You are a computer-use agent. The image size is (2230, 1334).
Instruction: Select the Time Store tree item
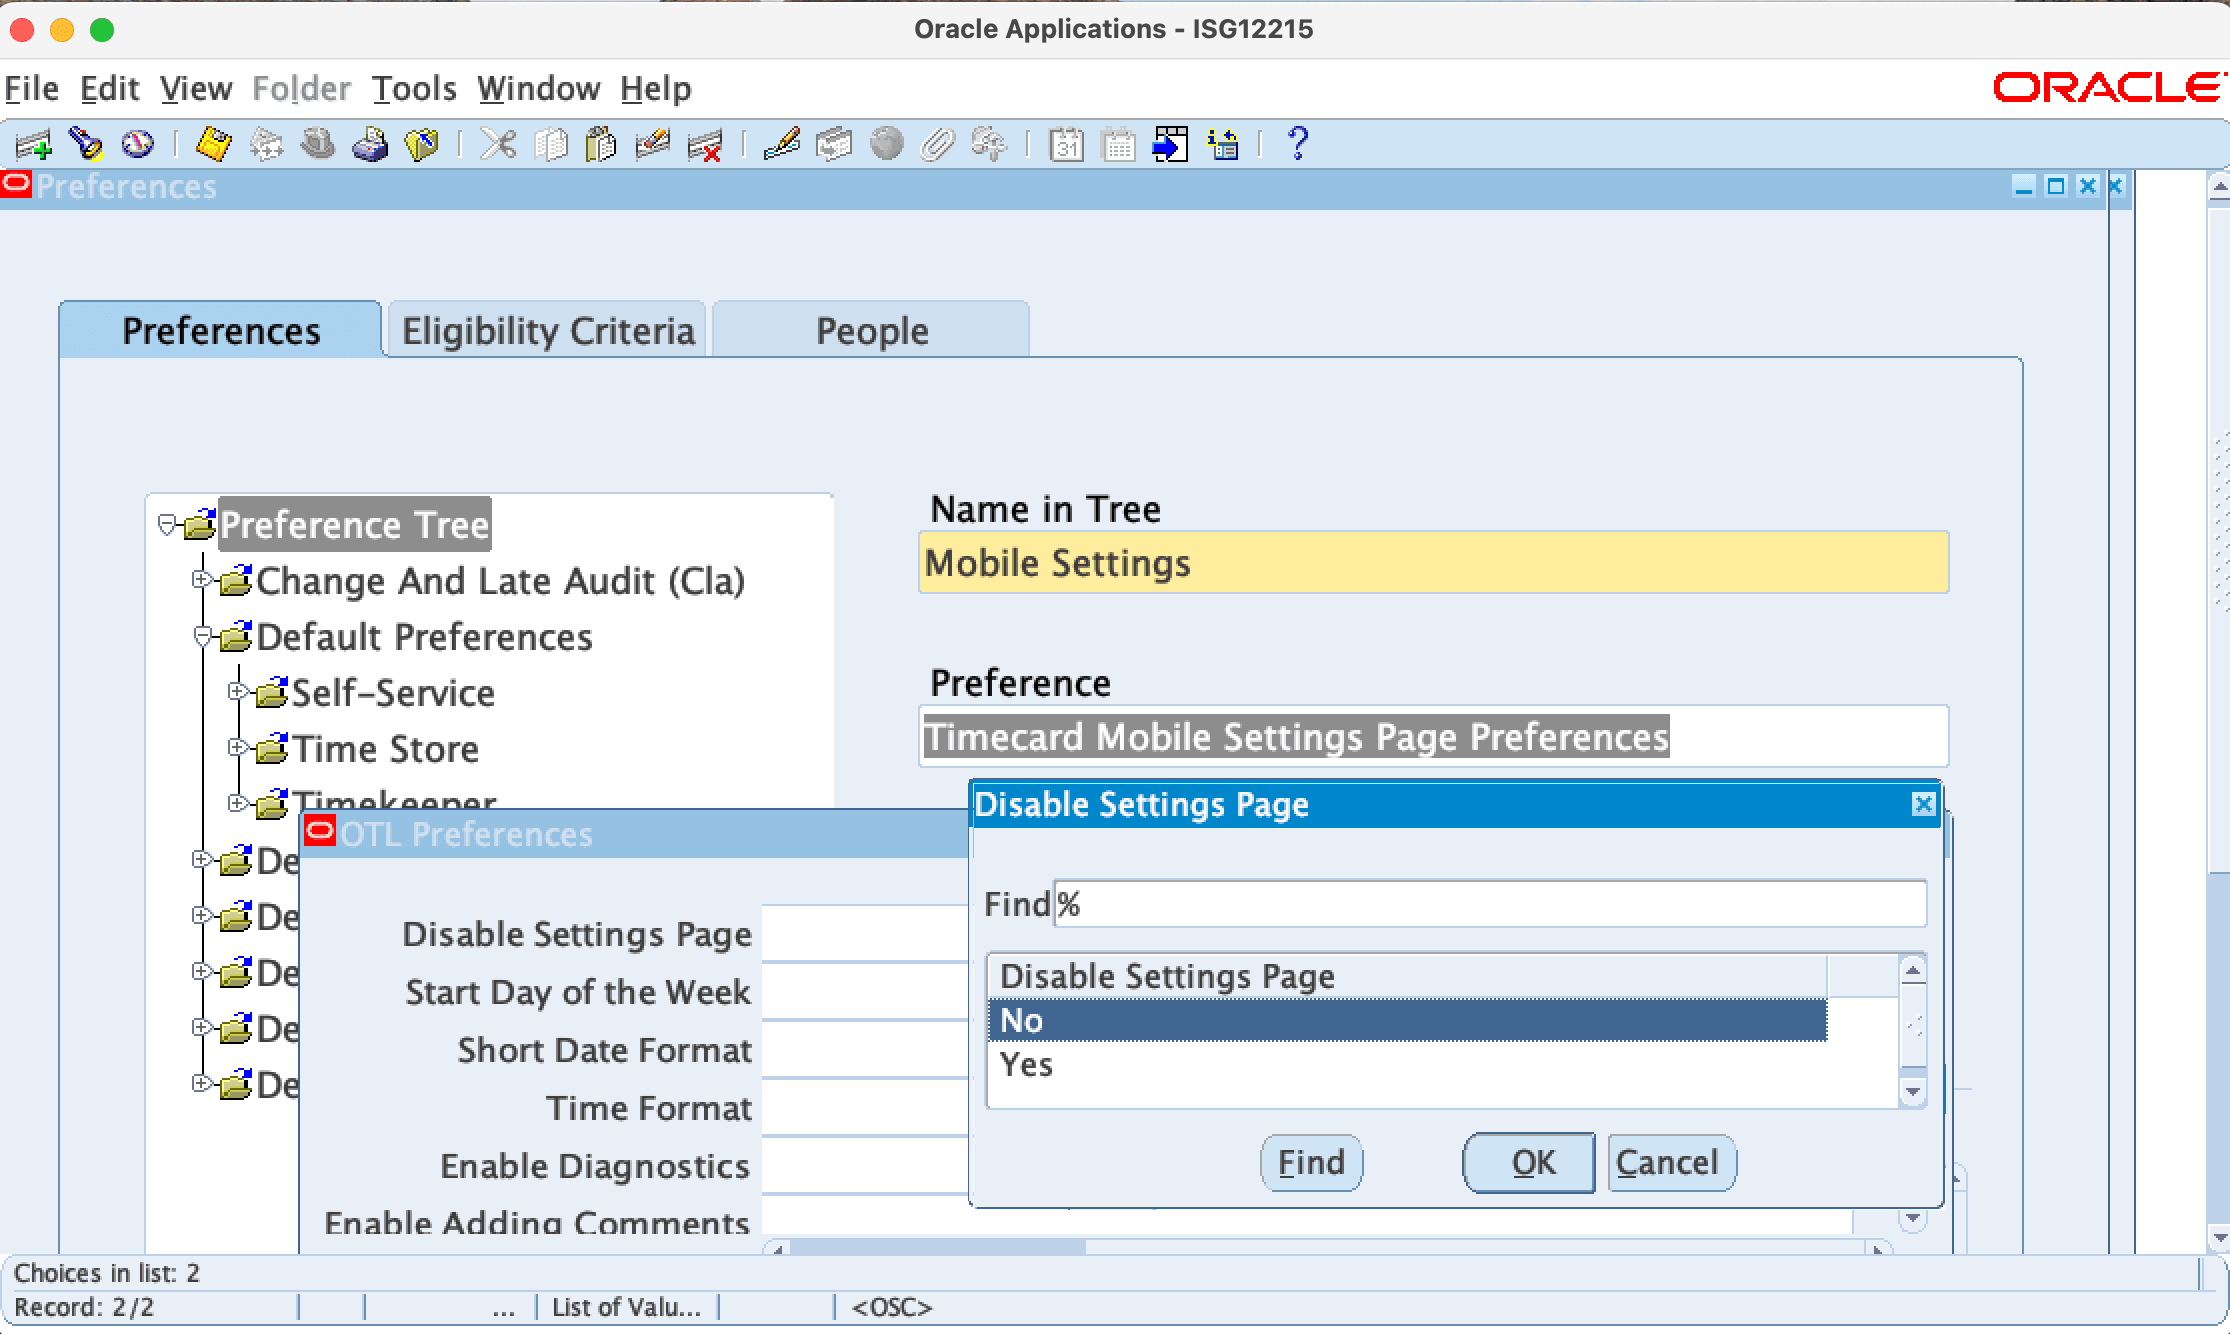point(385,749)
